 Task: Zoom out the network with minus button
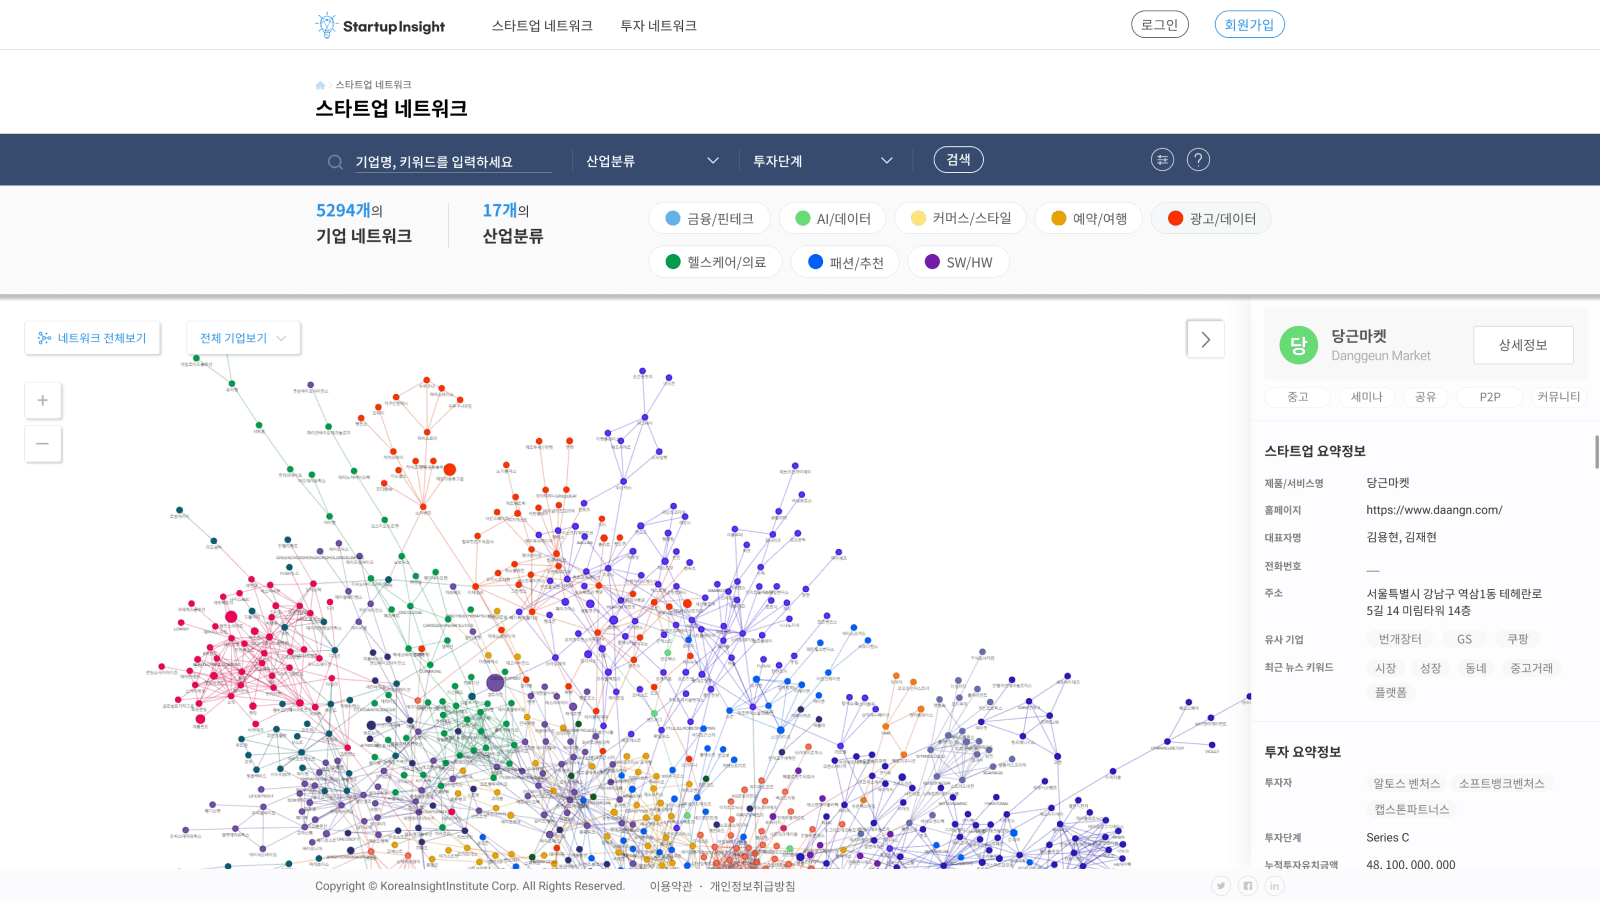point(43,444)
